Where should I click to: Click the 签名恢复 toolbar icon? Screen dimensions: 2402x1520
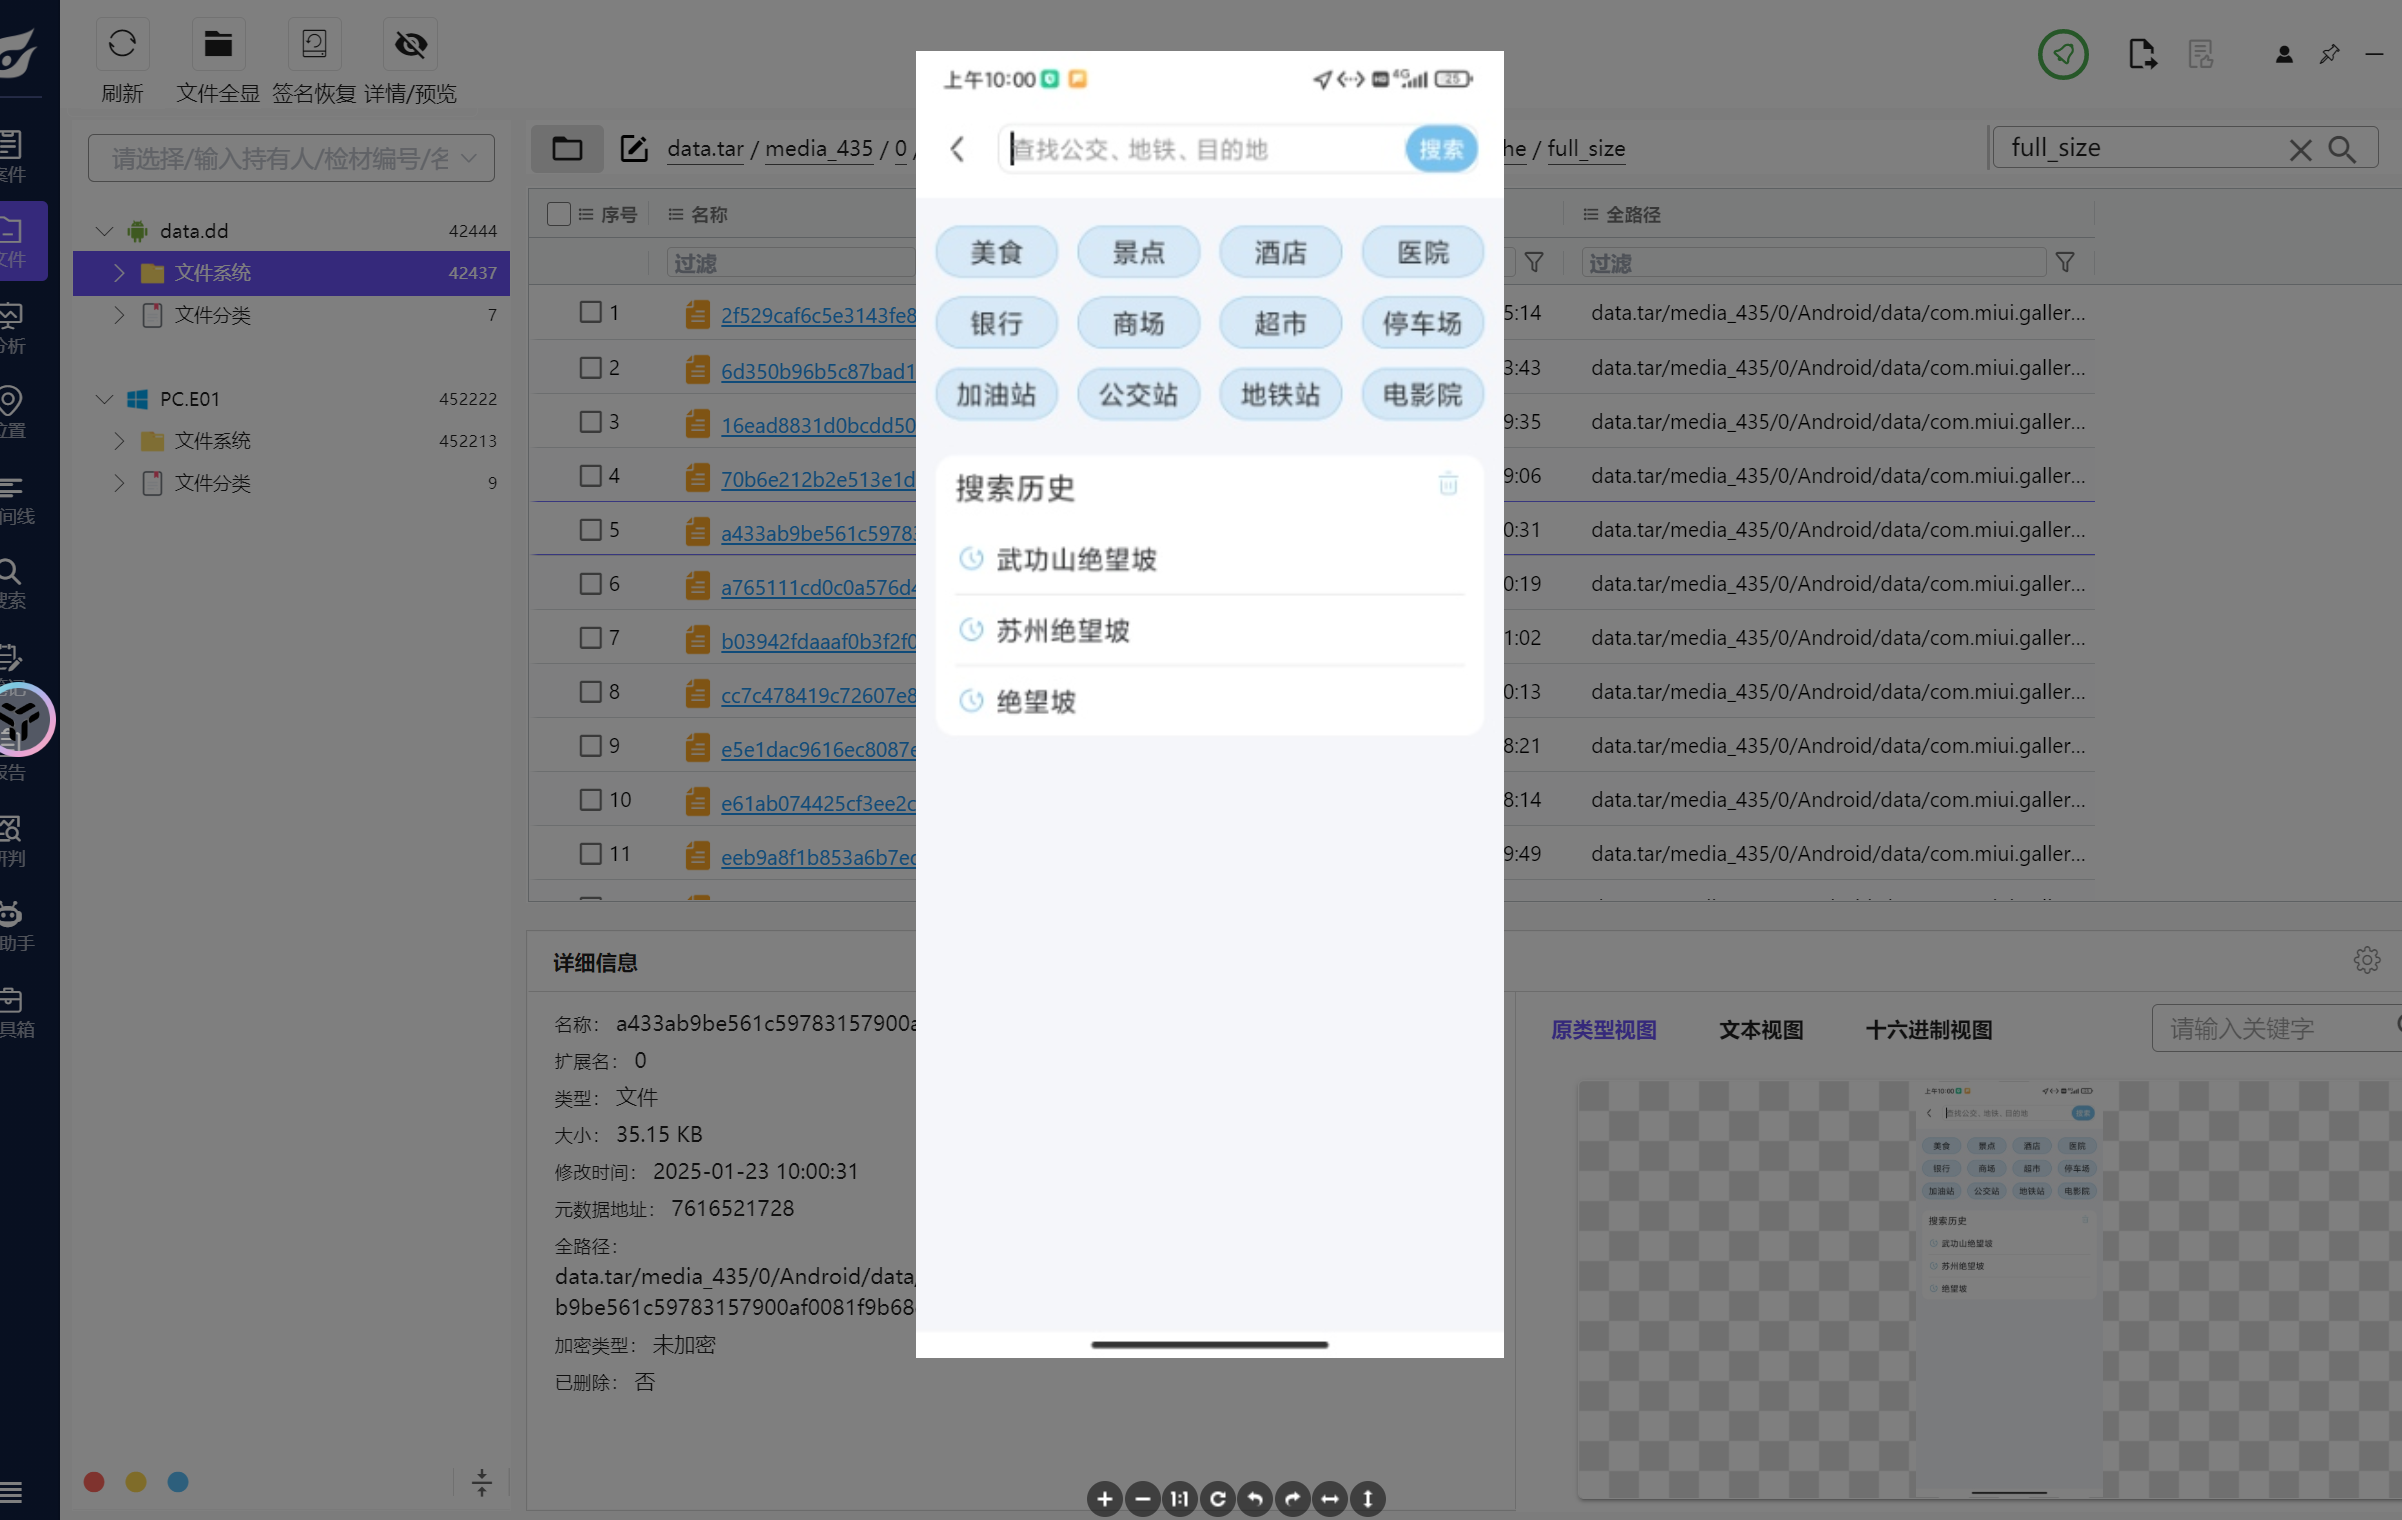tap(314, 45)
